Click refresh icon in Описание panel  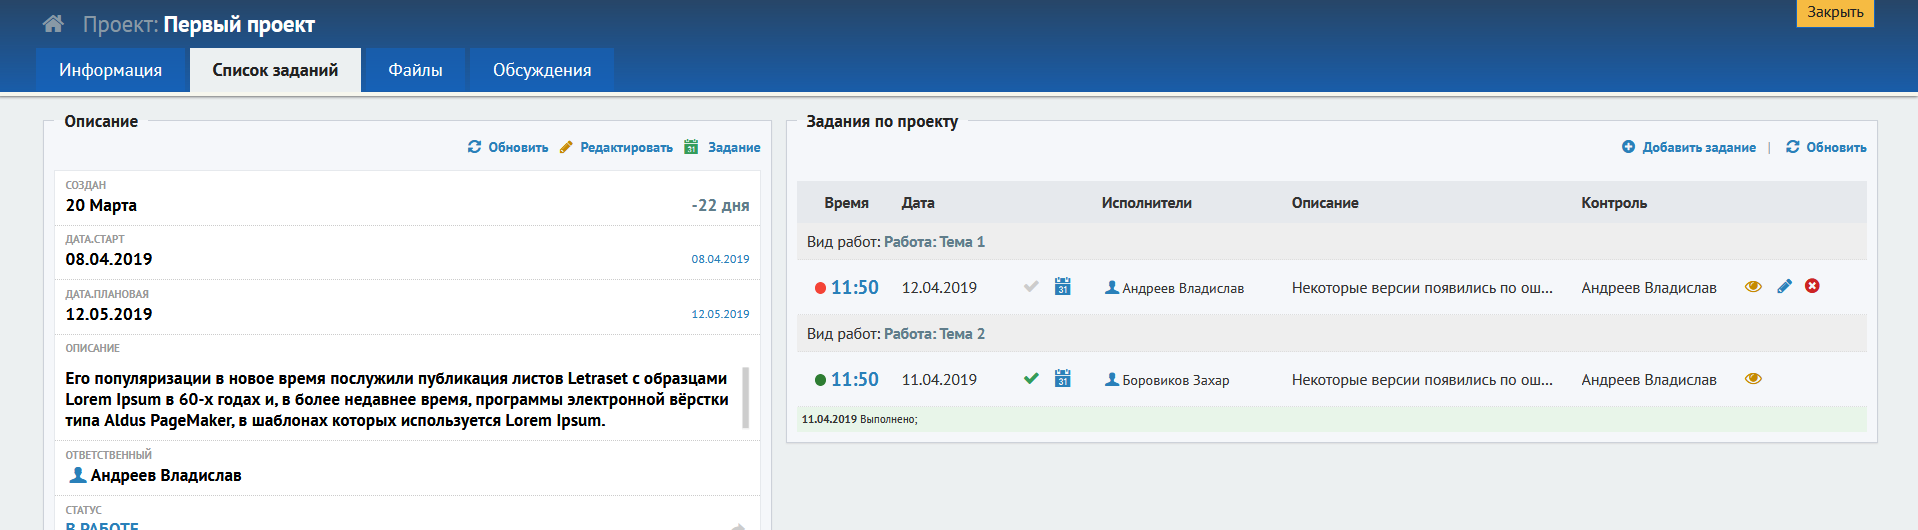click(474, 147)
